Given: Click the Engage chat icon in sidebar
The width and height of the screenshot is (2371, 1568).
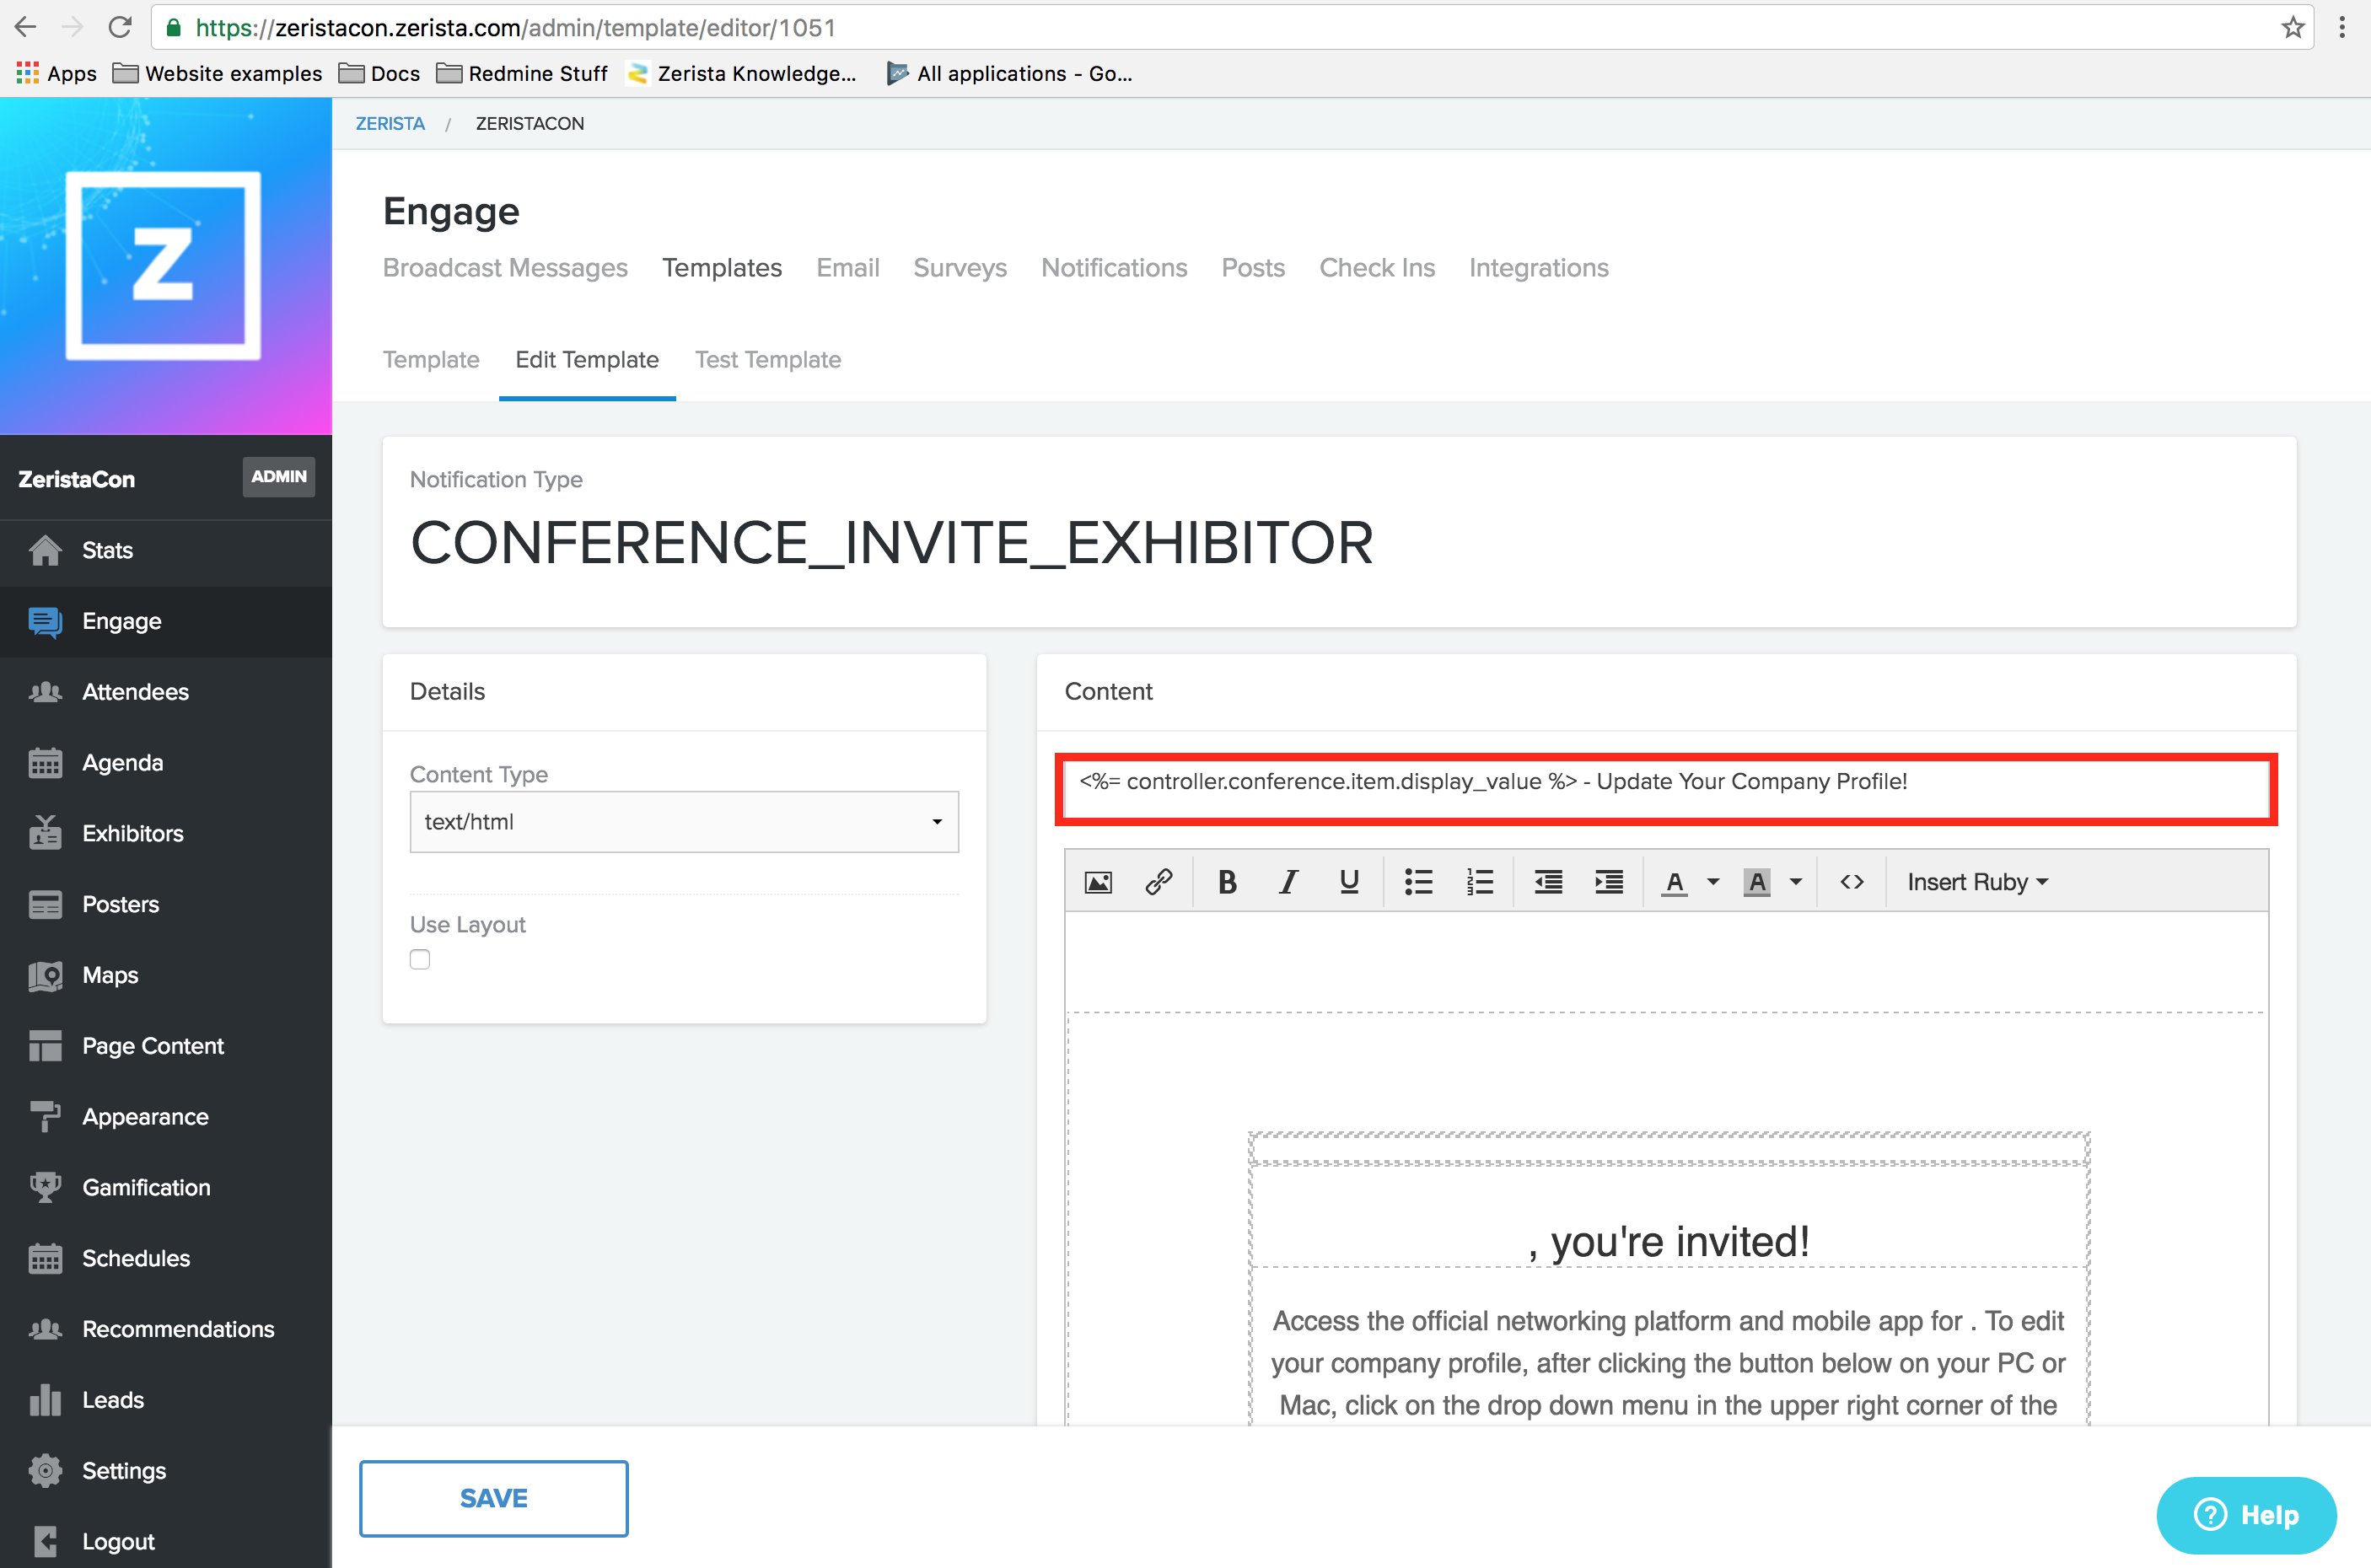Looking at the screenshot, I should coord(45,621).
